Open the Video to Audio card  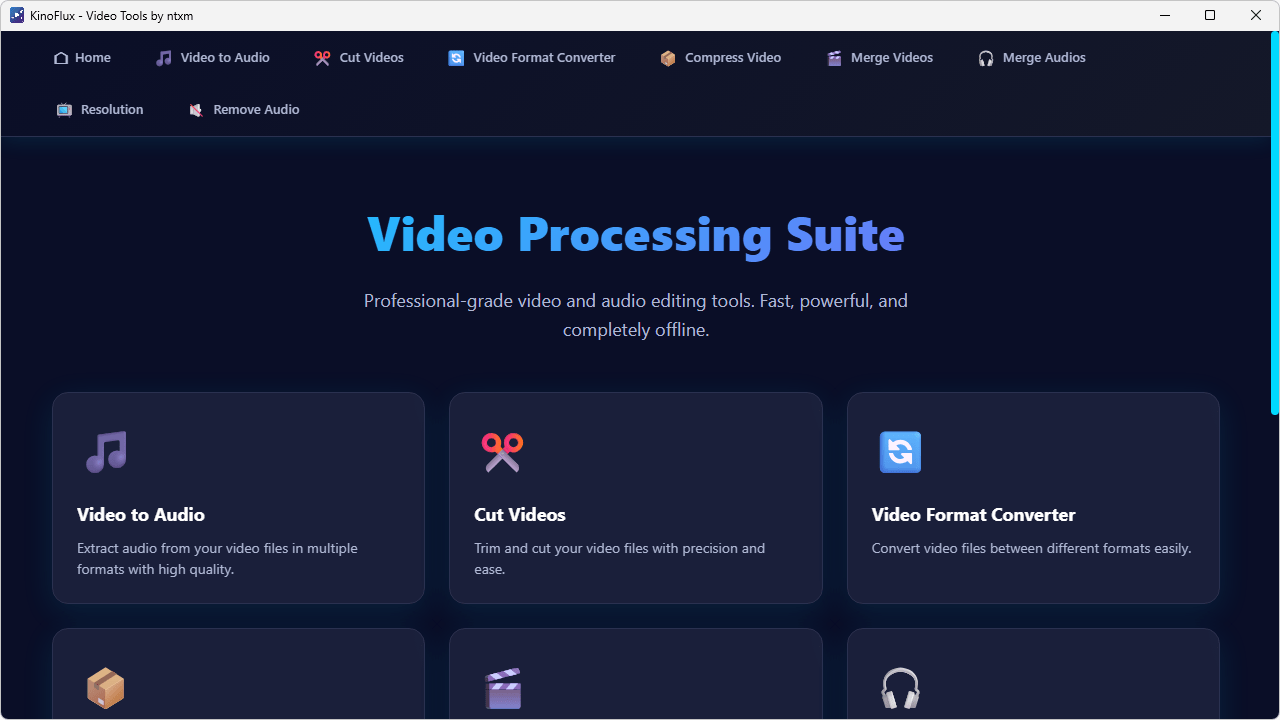pos(238,497)
